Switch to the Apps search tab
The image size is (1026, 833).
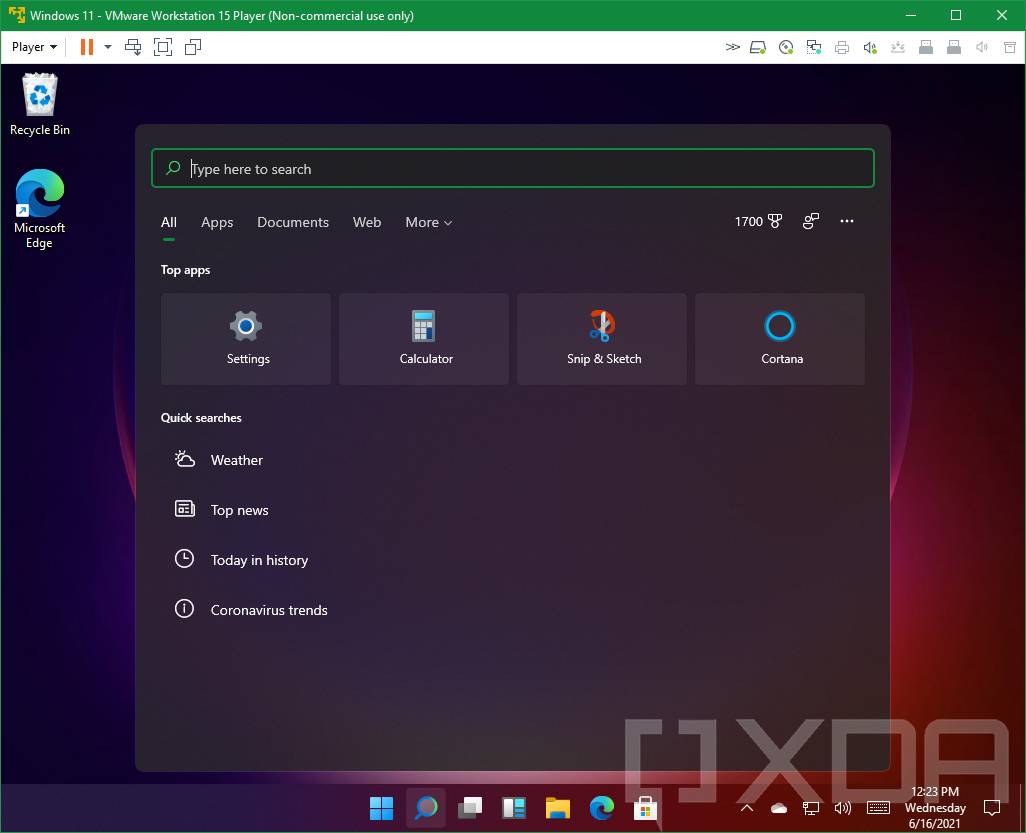[217, 222]
